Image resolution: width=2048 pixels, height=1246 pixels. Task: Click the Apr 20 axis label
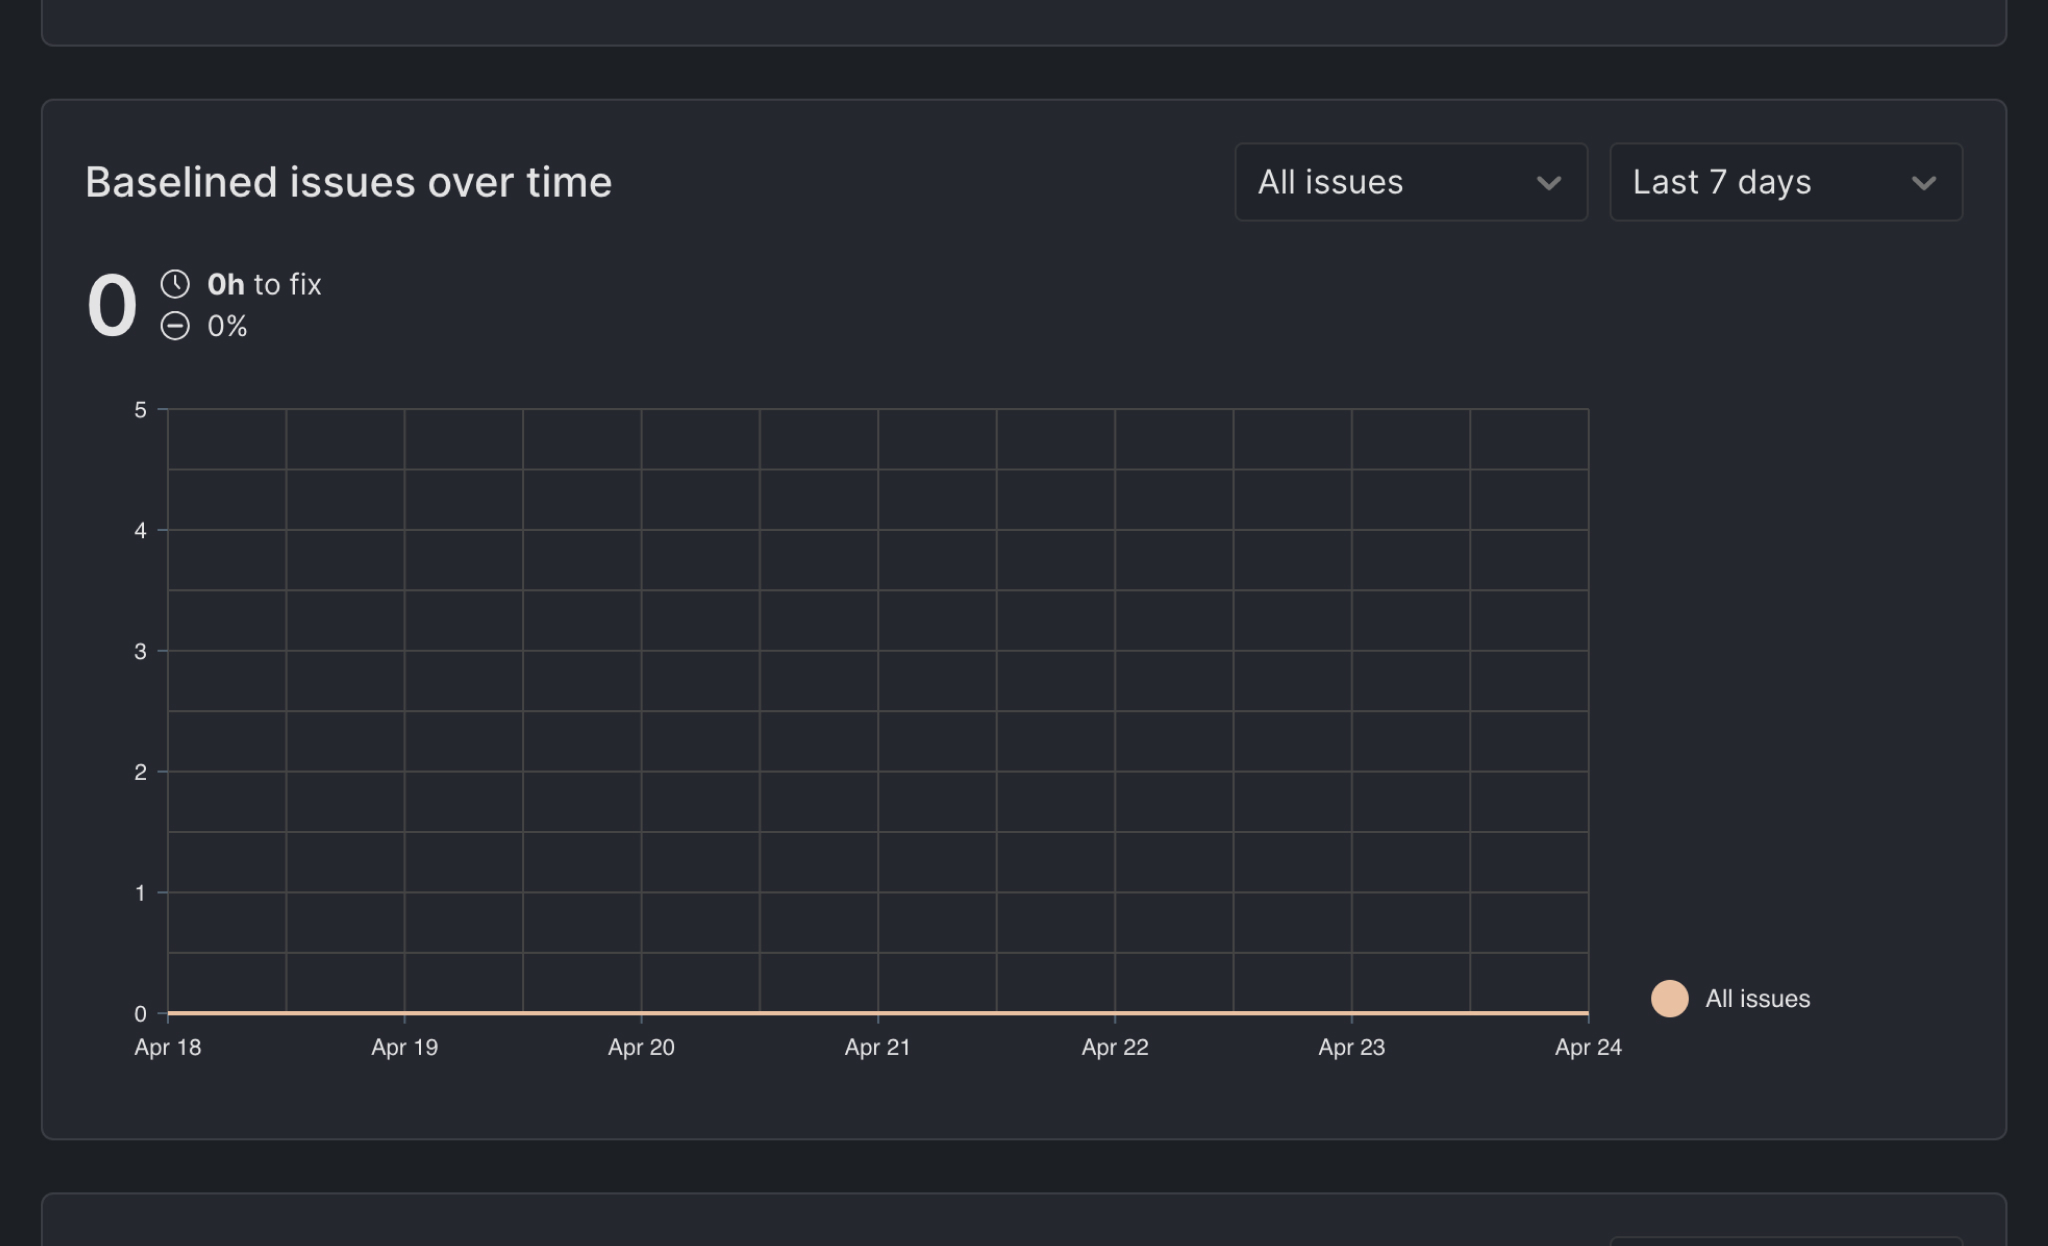tap(641, 1047)
